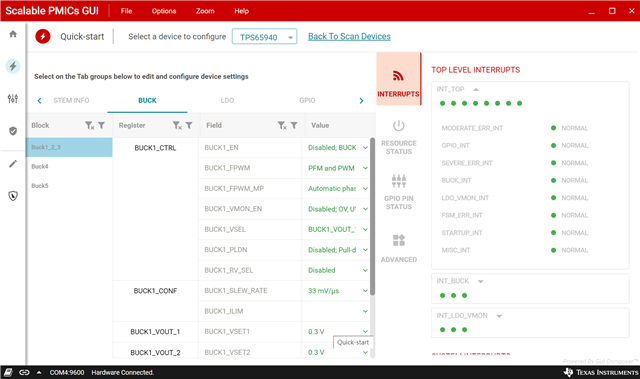Switch to the STEM INFO tab
The width and height of the screenshot is (640, 379).
(71, 100)
